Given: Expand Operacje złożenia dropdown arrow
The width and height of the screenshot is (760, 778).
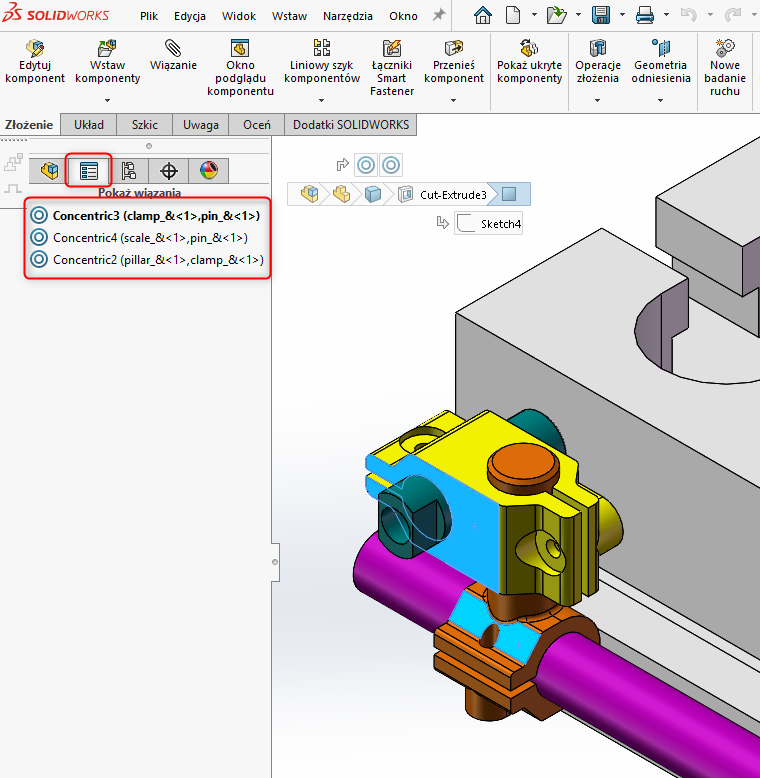Looking at the screenshot, I should point(598,100).
